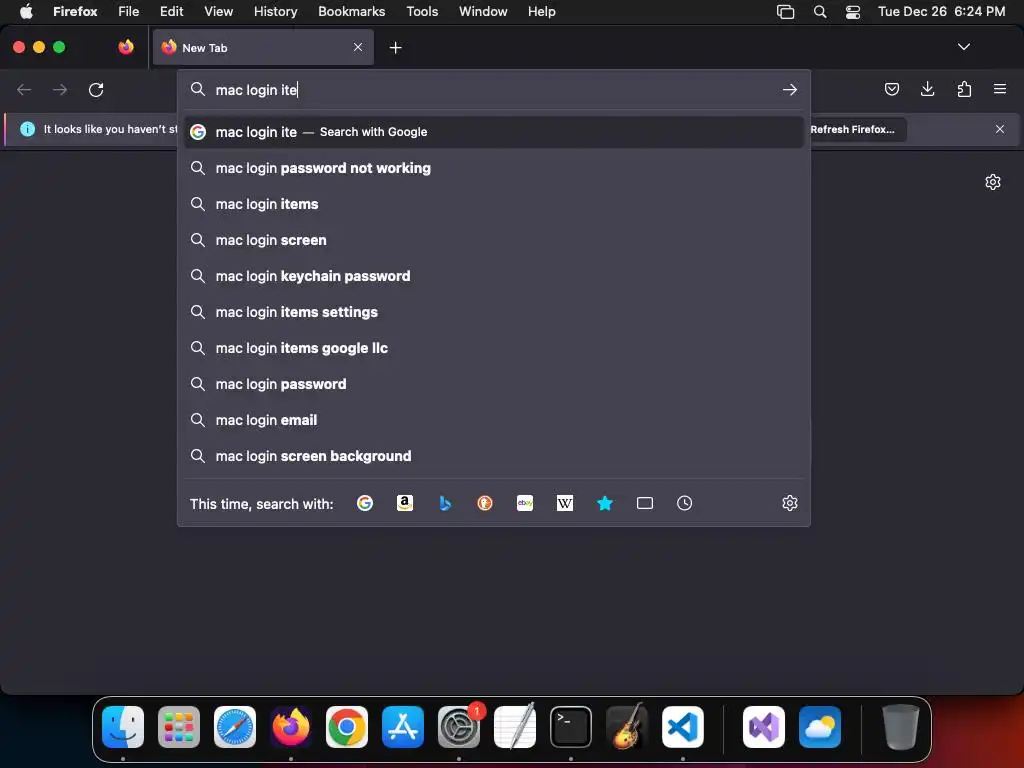Search Bookmarks using the star icon
The height and width of the screenshot is (768, 1024).
(605, 503)
